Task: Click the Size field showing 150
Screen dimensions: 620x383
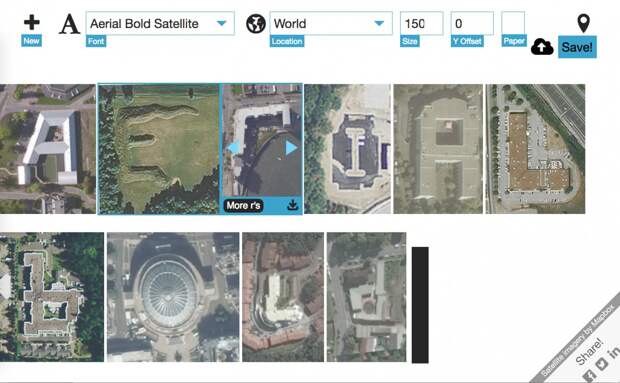Action: tap(422, 23)
